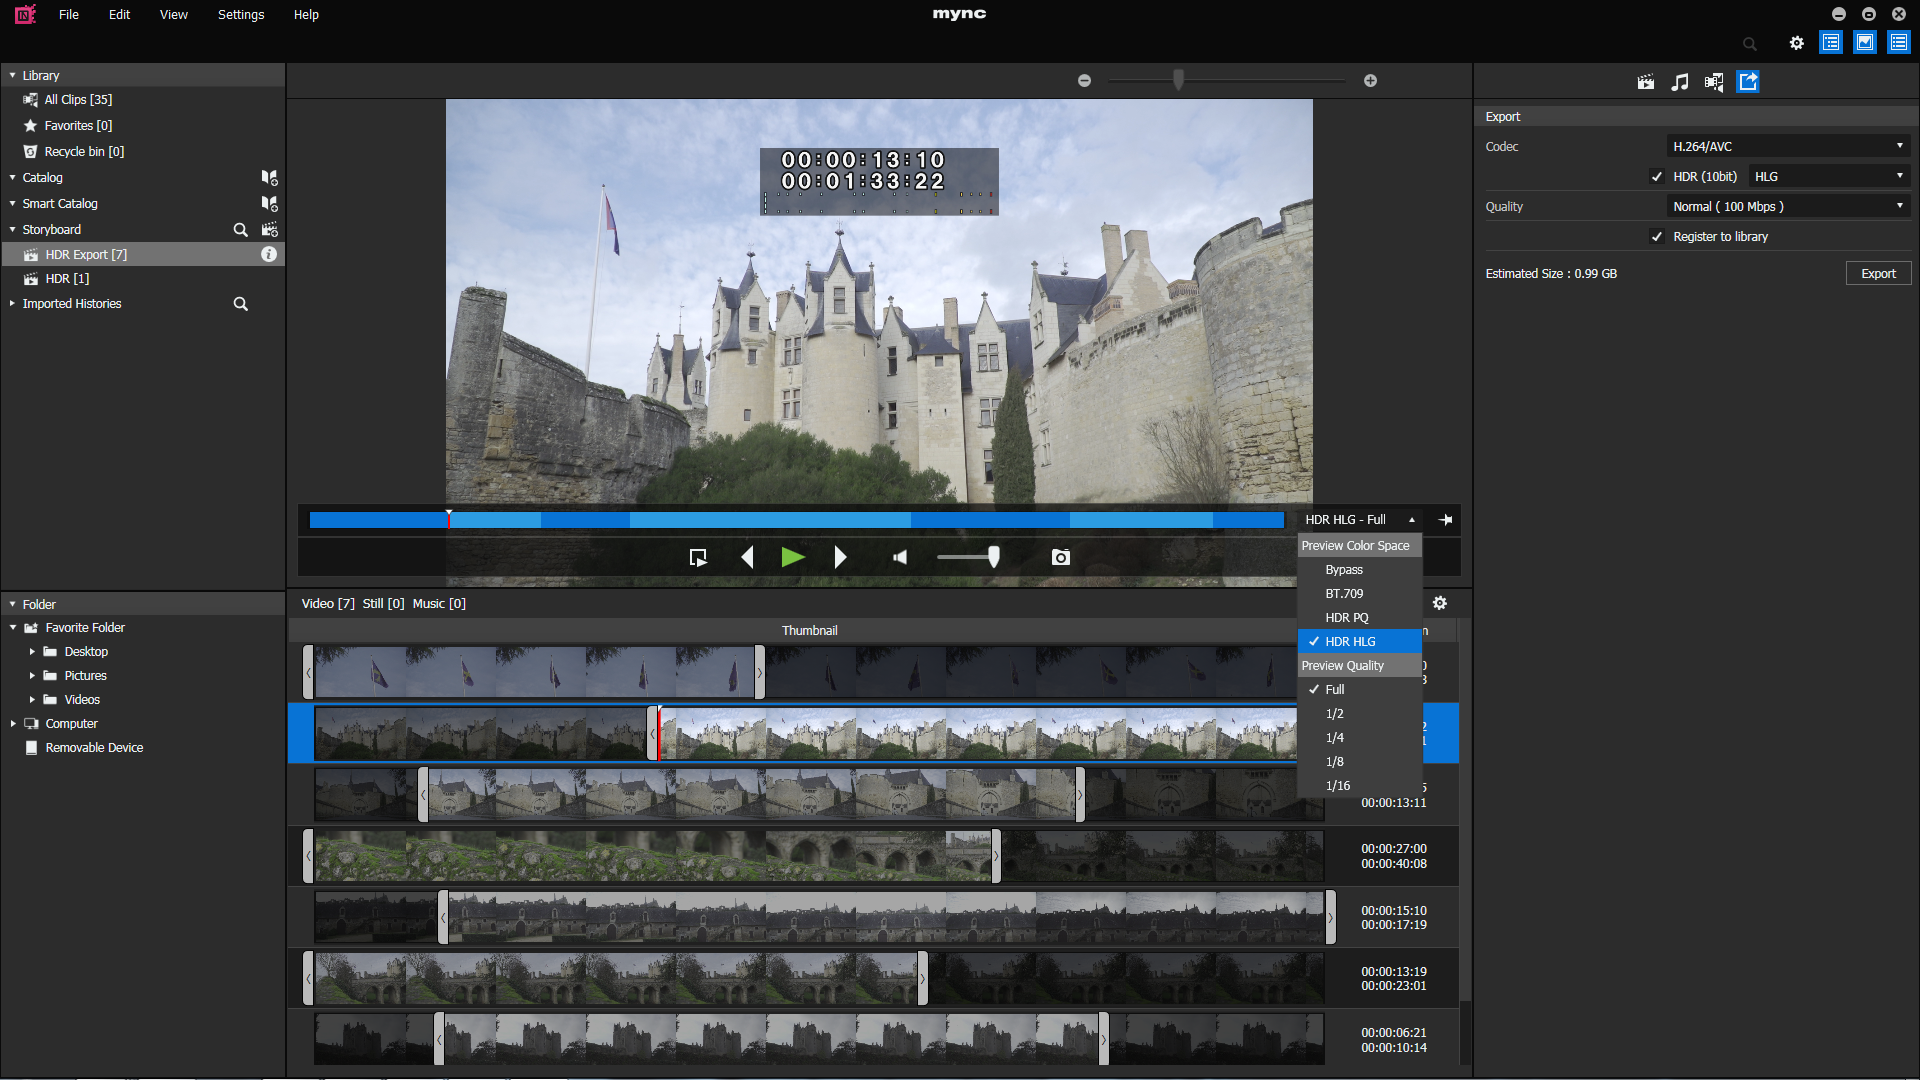Click the speaker mute icon

pos(900,557)
